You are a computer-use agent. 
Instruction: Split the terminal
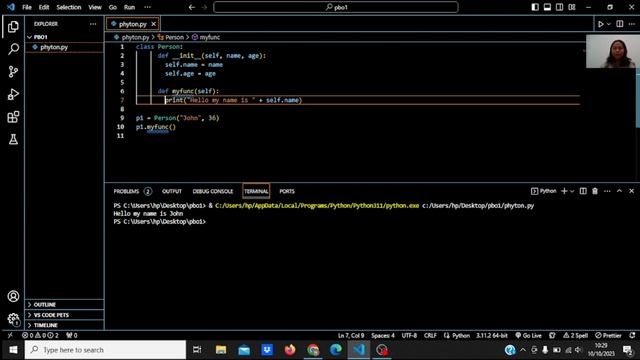583,191
